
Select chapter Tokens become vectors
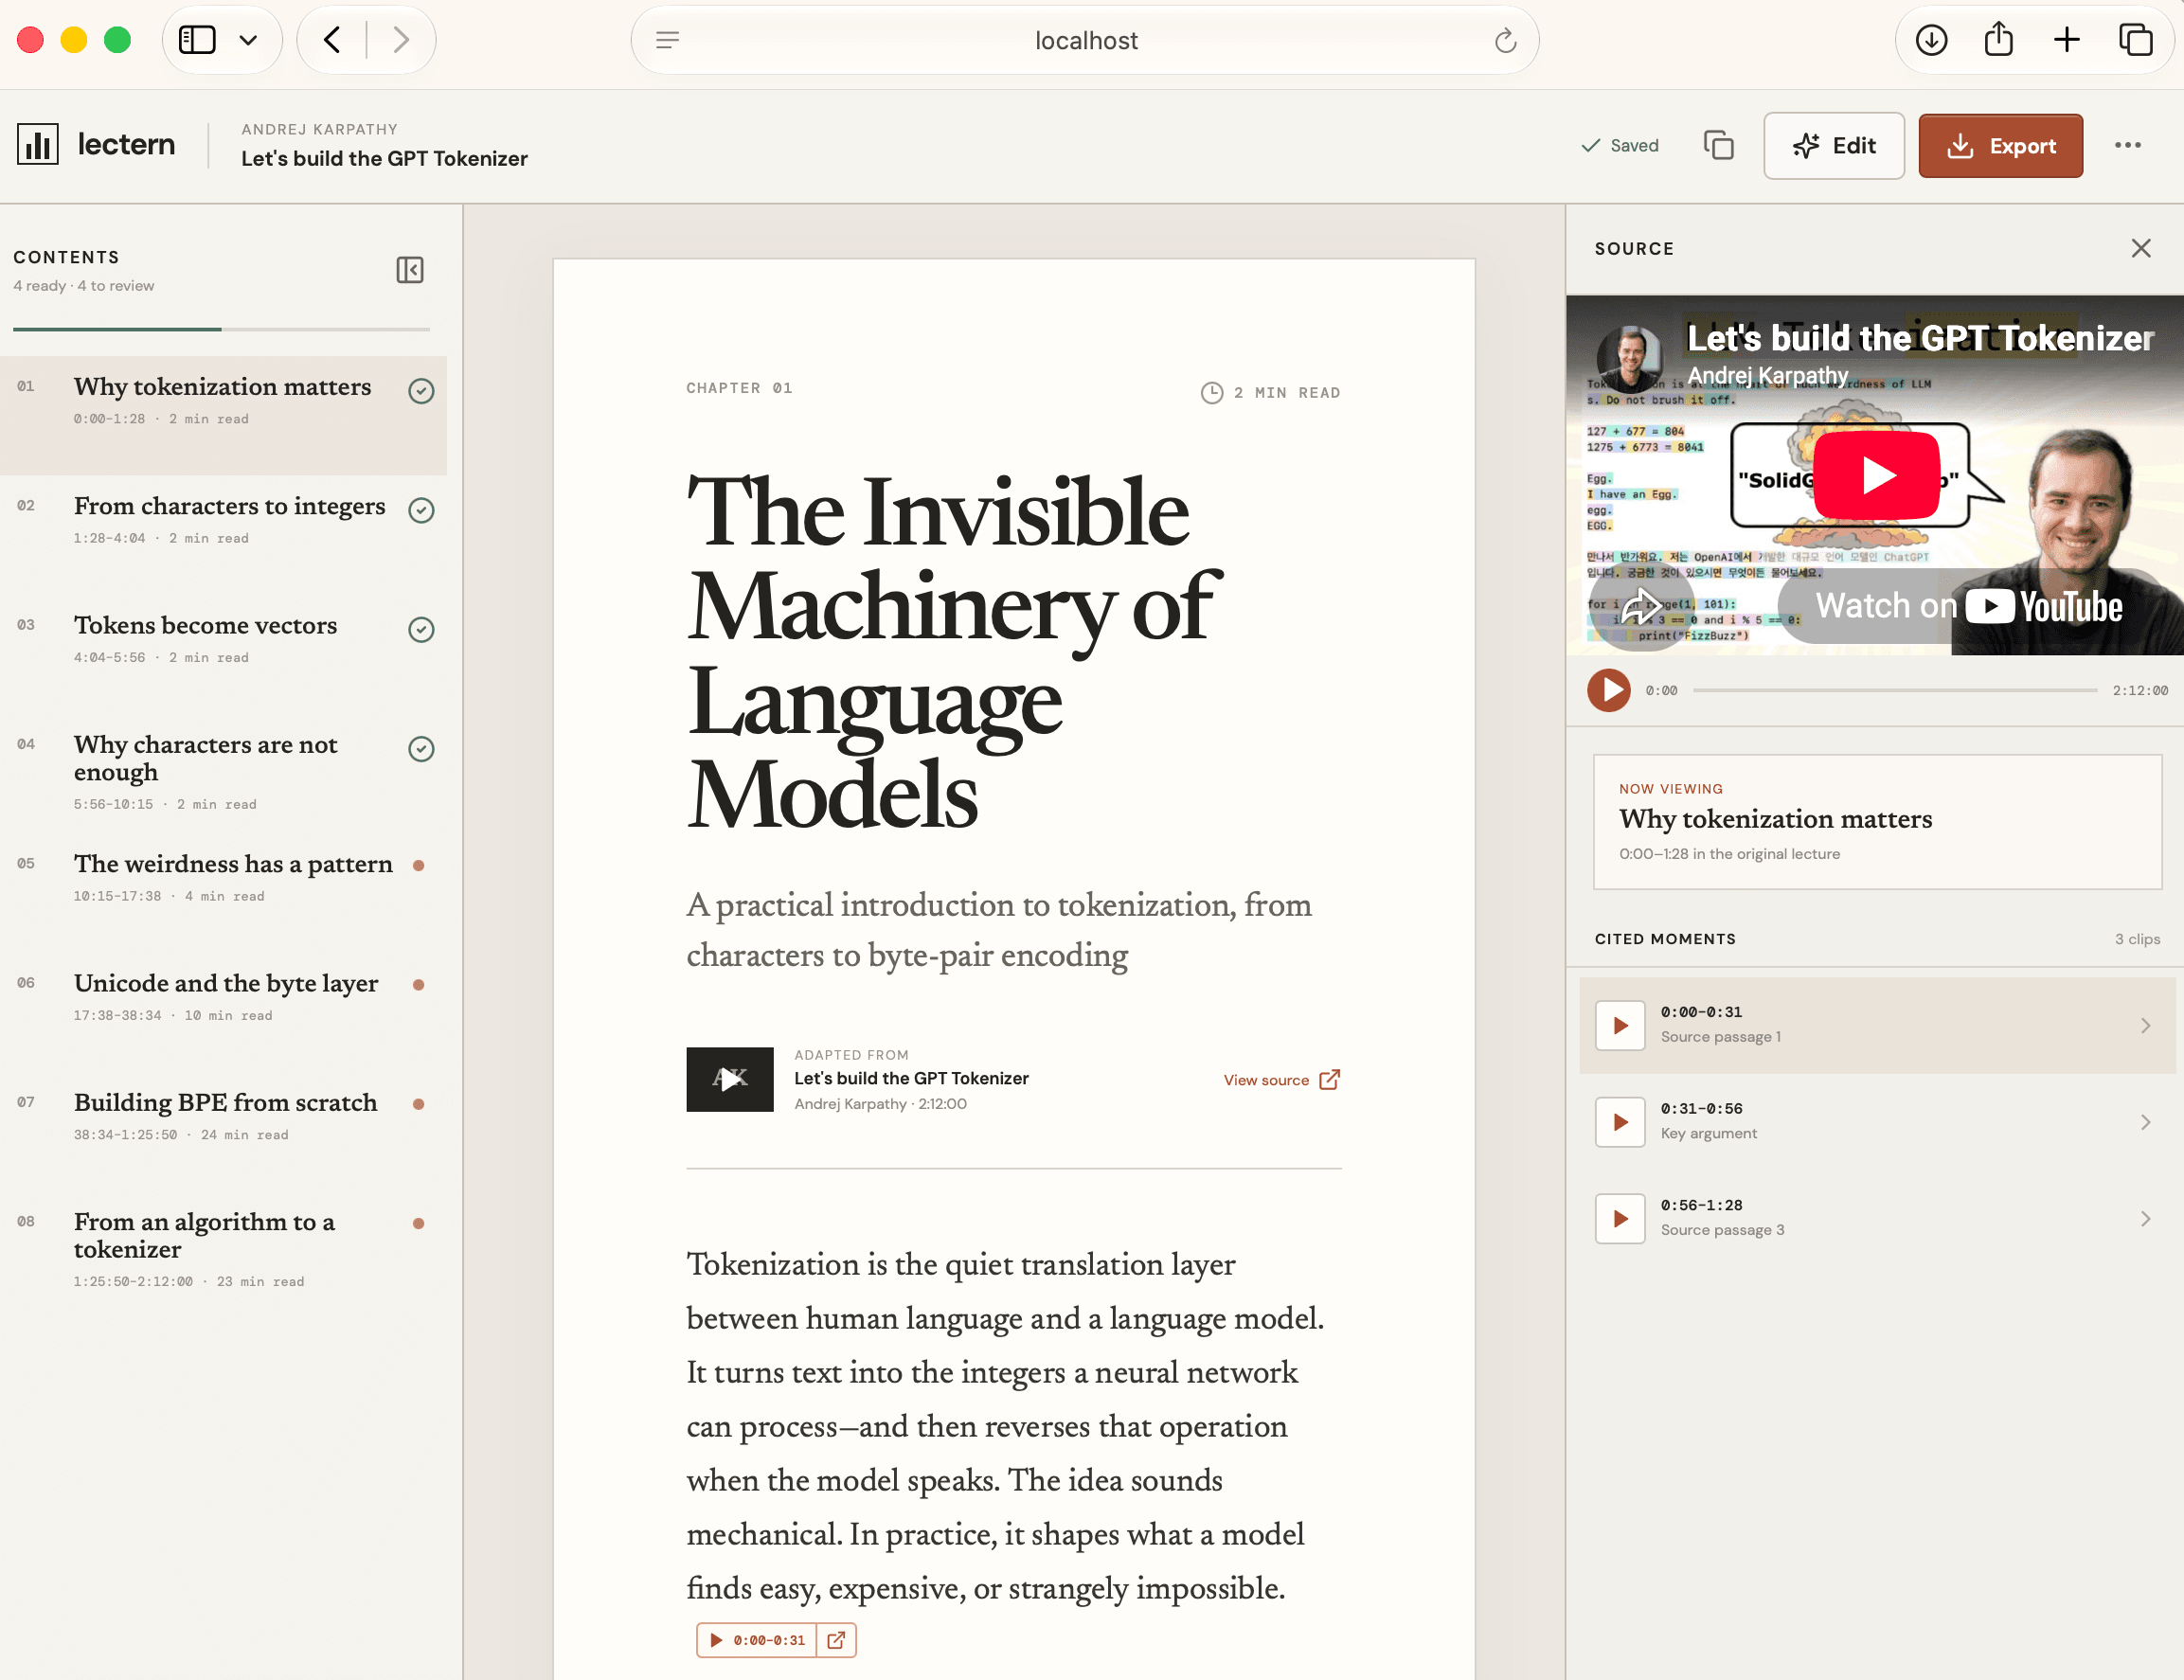point(223,654)
